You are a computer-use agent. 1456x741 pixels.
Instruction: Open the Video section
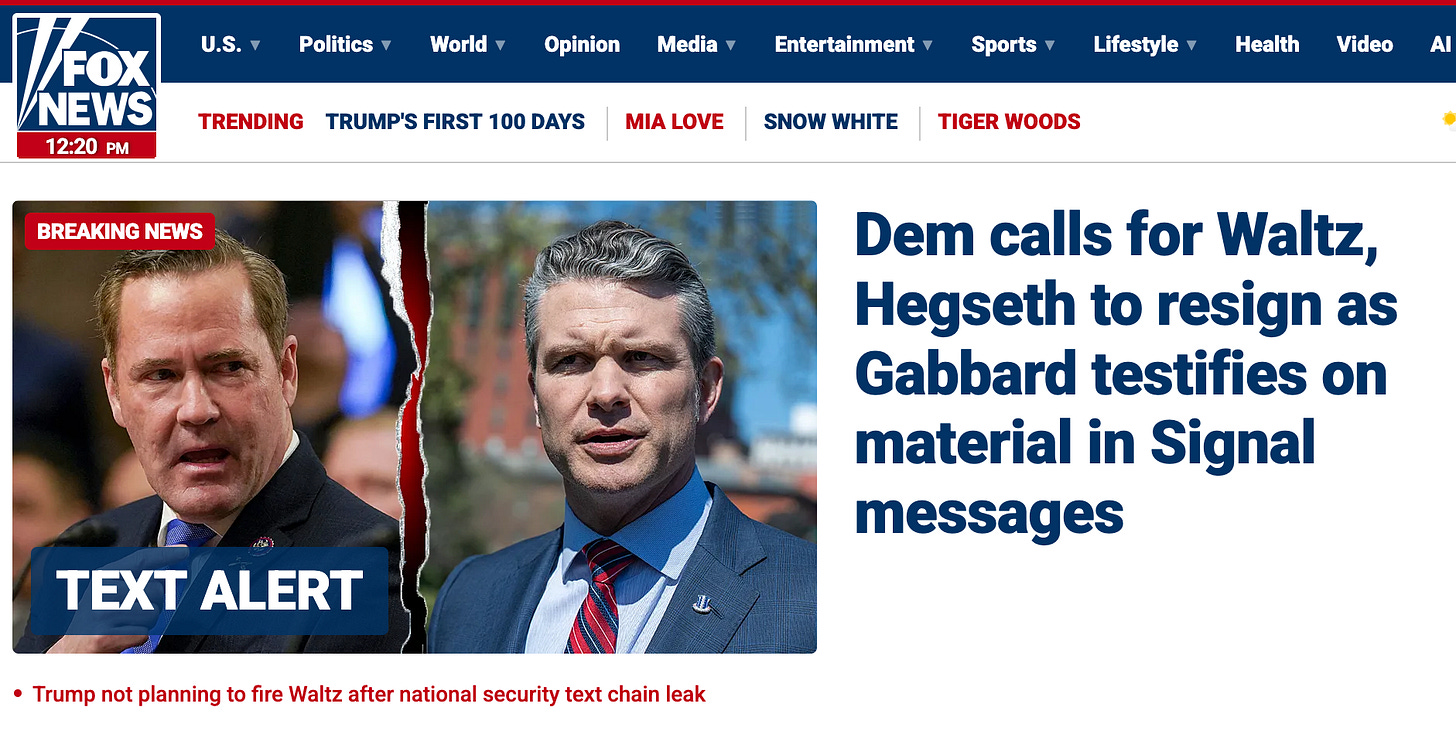[x=1365, y=44]
